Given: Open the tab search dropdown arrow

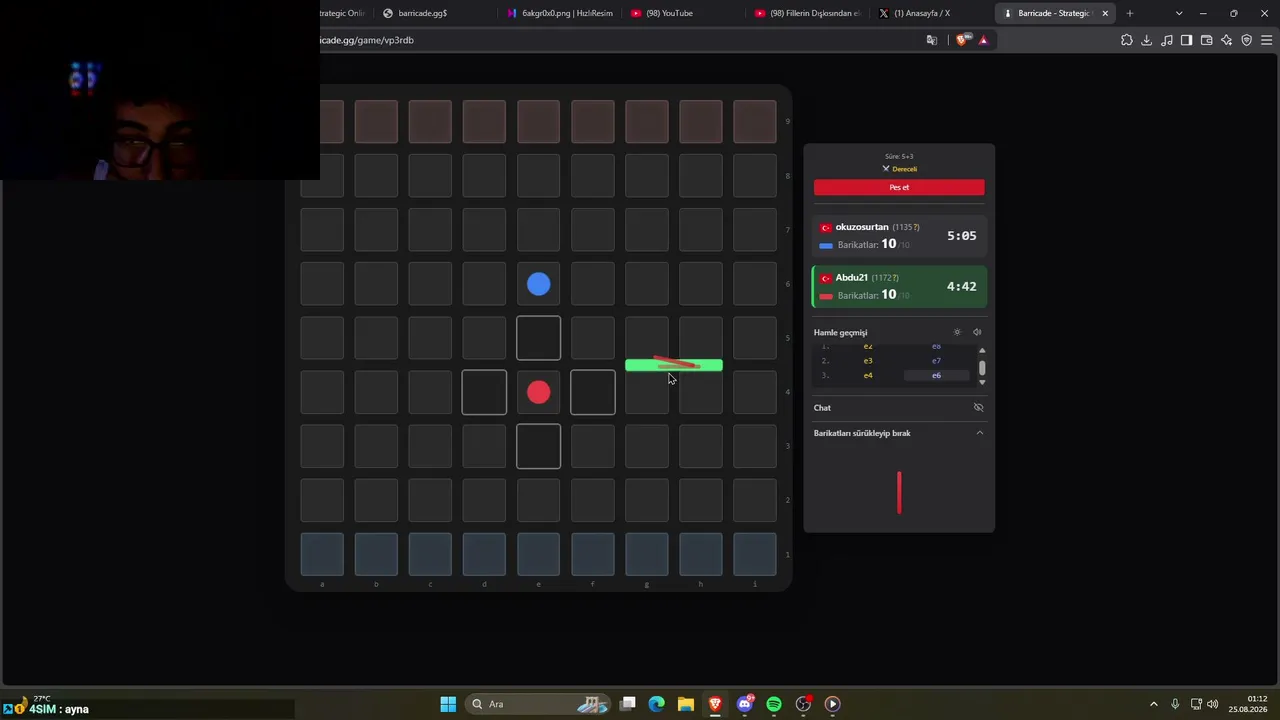Looking at the screenshot, I should coord(1179,13).
